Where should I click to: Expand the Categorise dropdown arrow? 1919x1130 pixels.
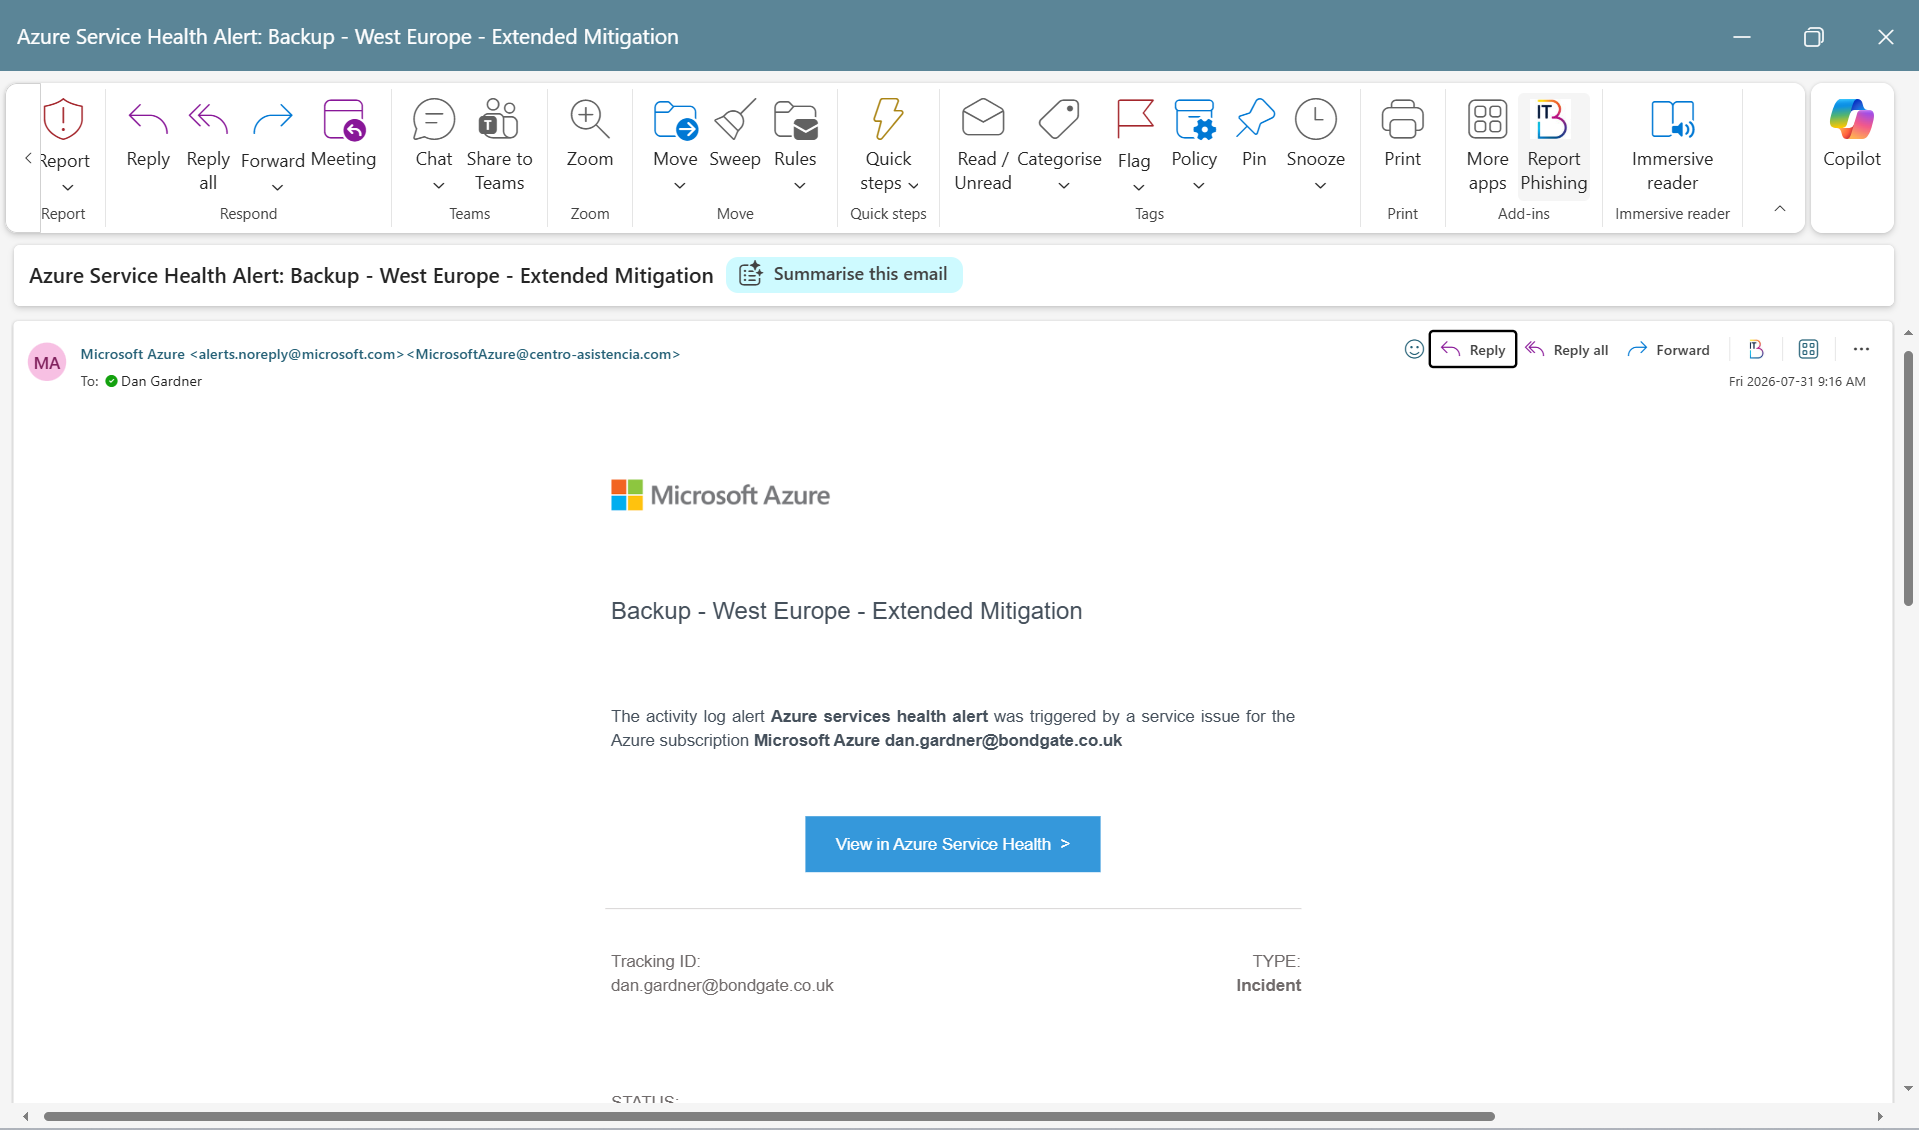1064,186
